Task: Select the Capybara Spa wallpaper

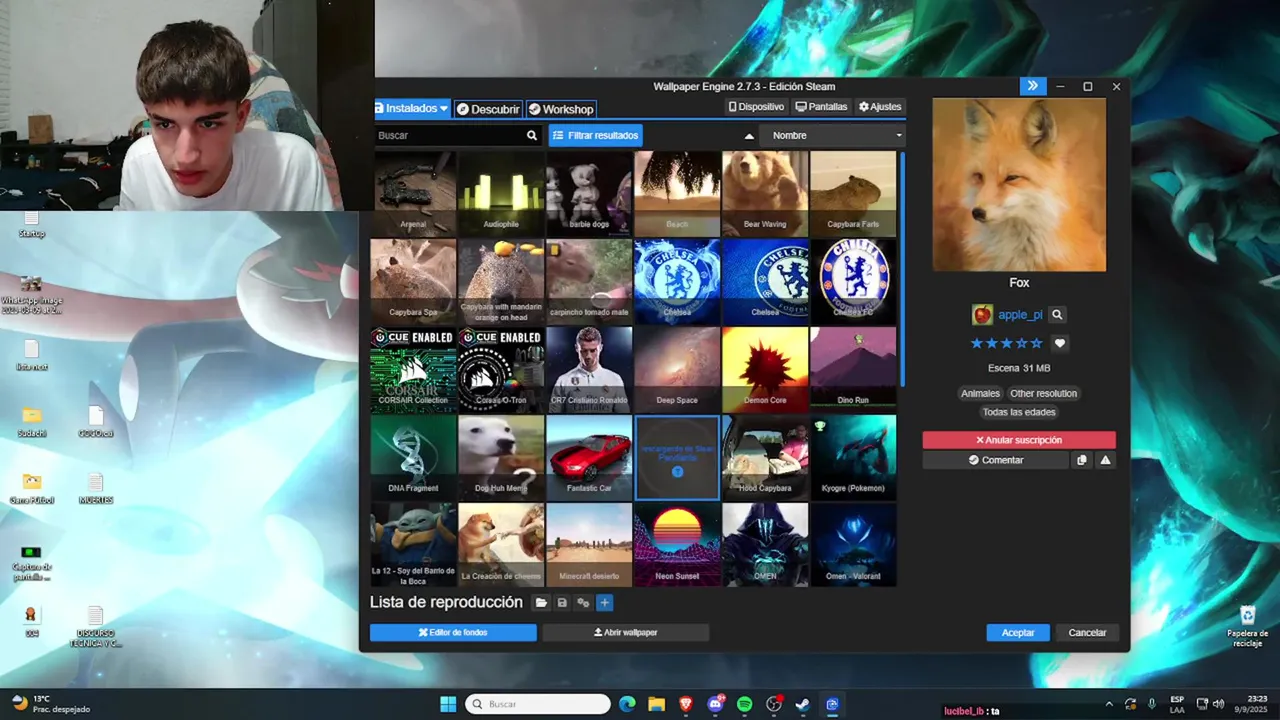Action: (414, 281)
